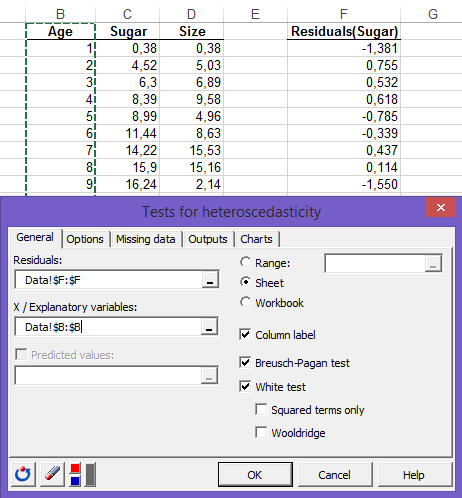
Task: Select residual cell containing -0,785
Action: [x=344, y=116]
